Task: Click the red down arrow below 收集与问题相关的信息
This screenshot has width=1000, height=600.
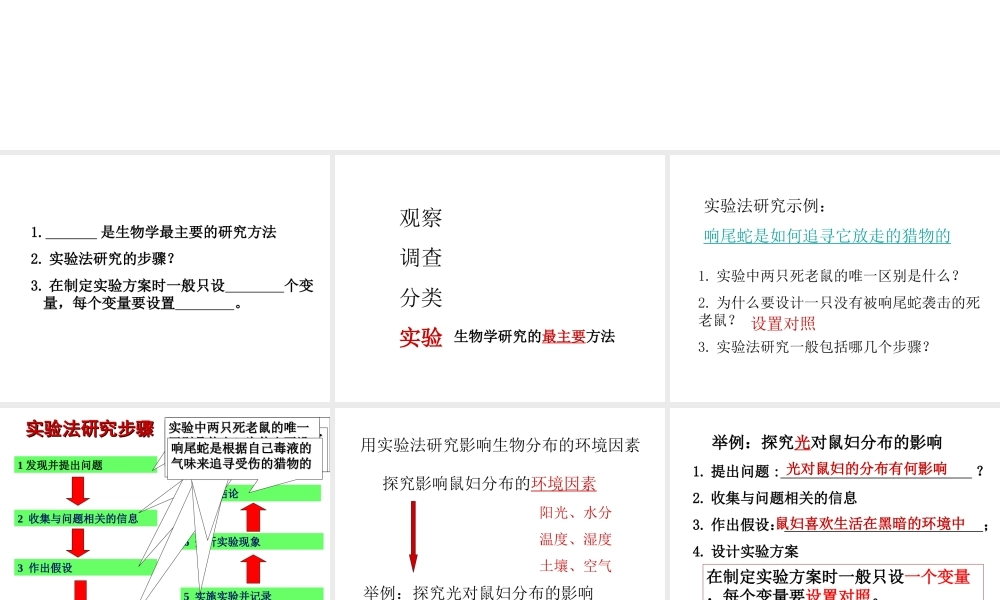Action: point(78,543)
